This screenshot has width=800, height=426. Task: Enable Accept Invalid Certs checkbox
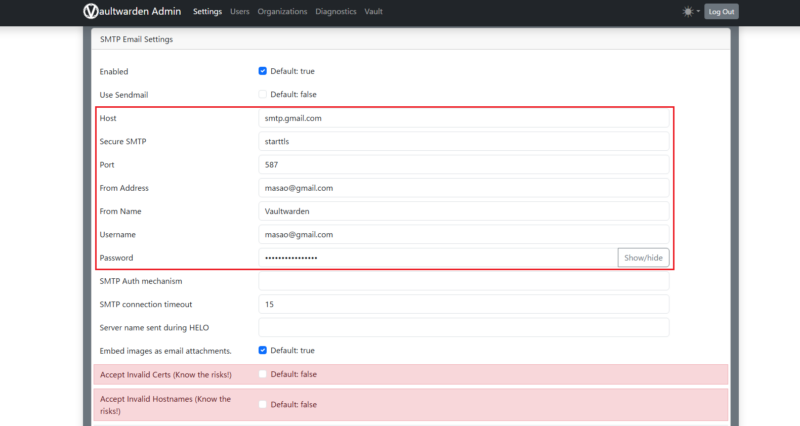pos(262,374)
